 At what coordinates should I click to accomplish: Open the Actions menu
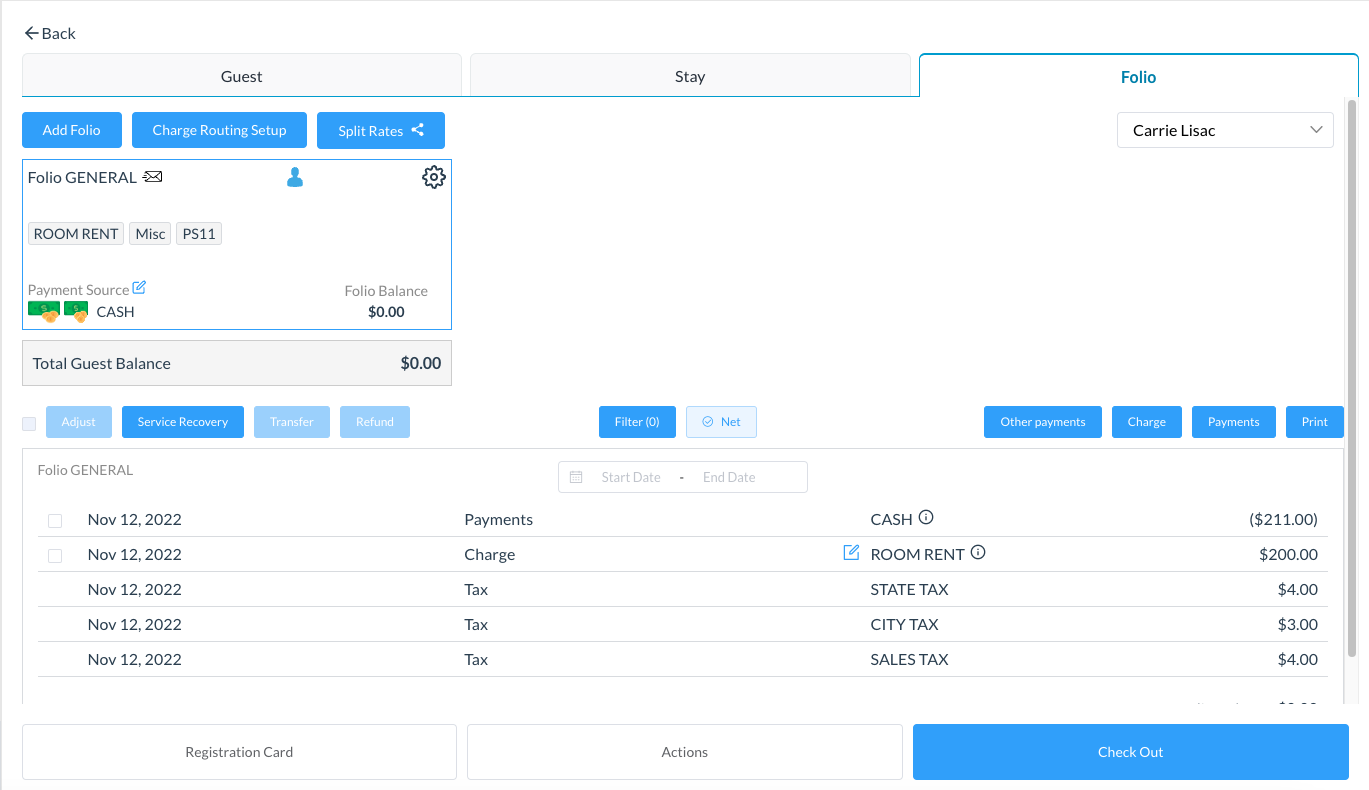684,752
